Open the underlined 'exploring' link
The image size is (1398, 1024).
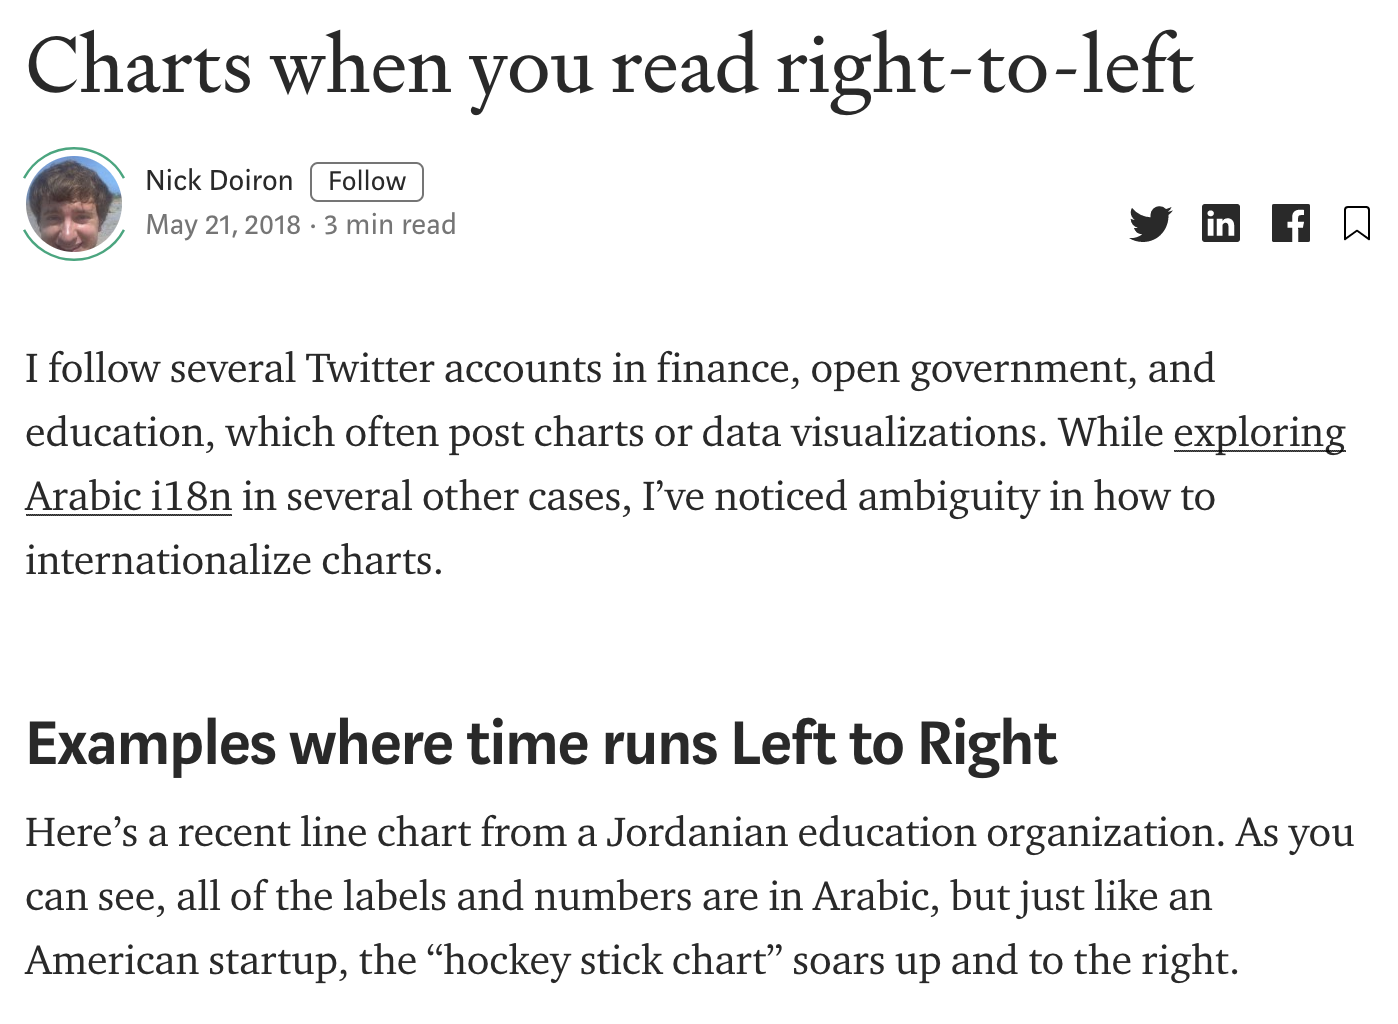1259,433
